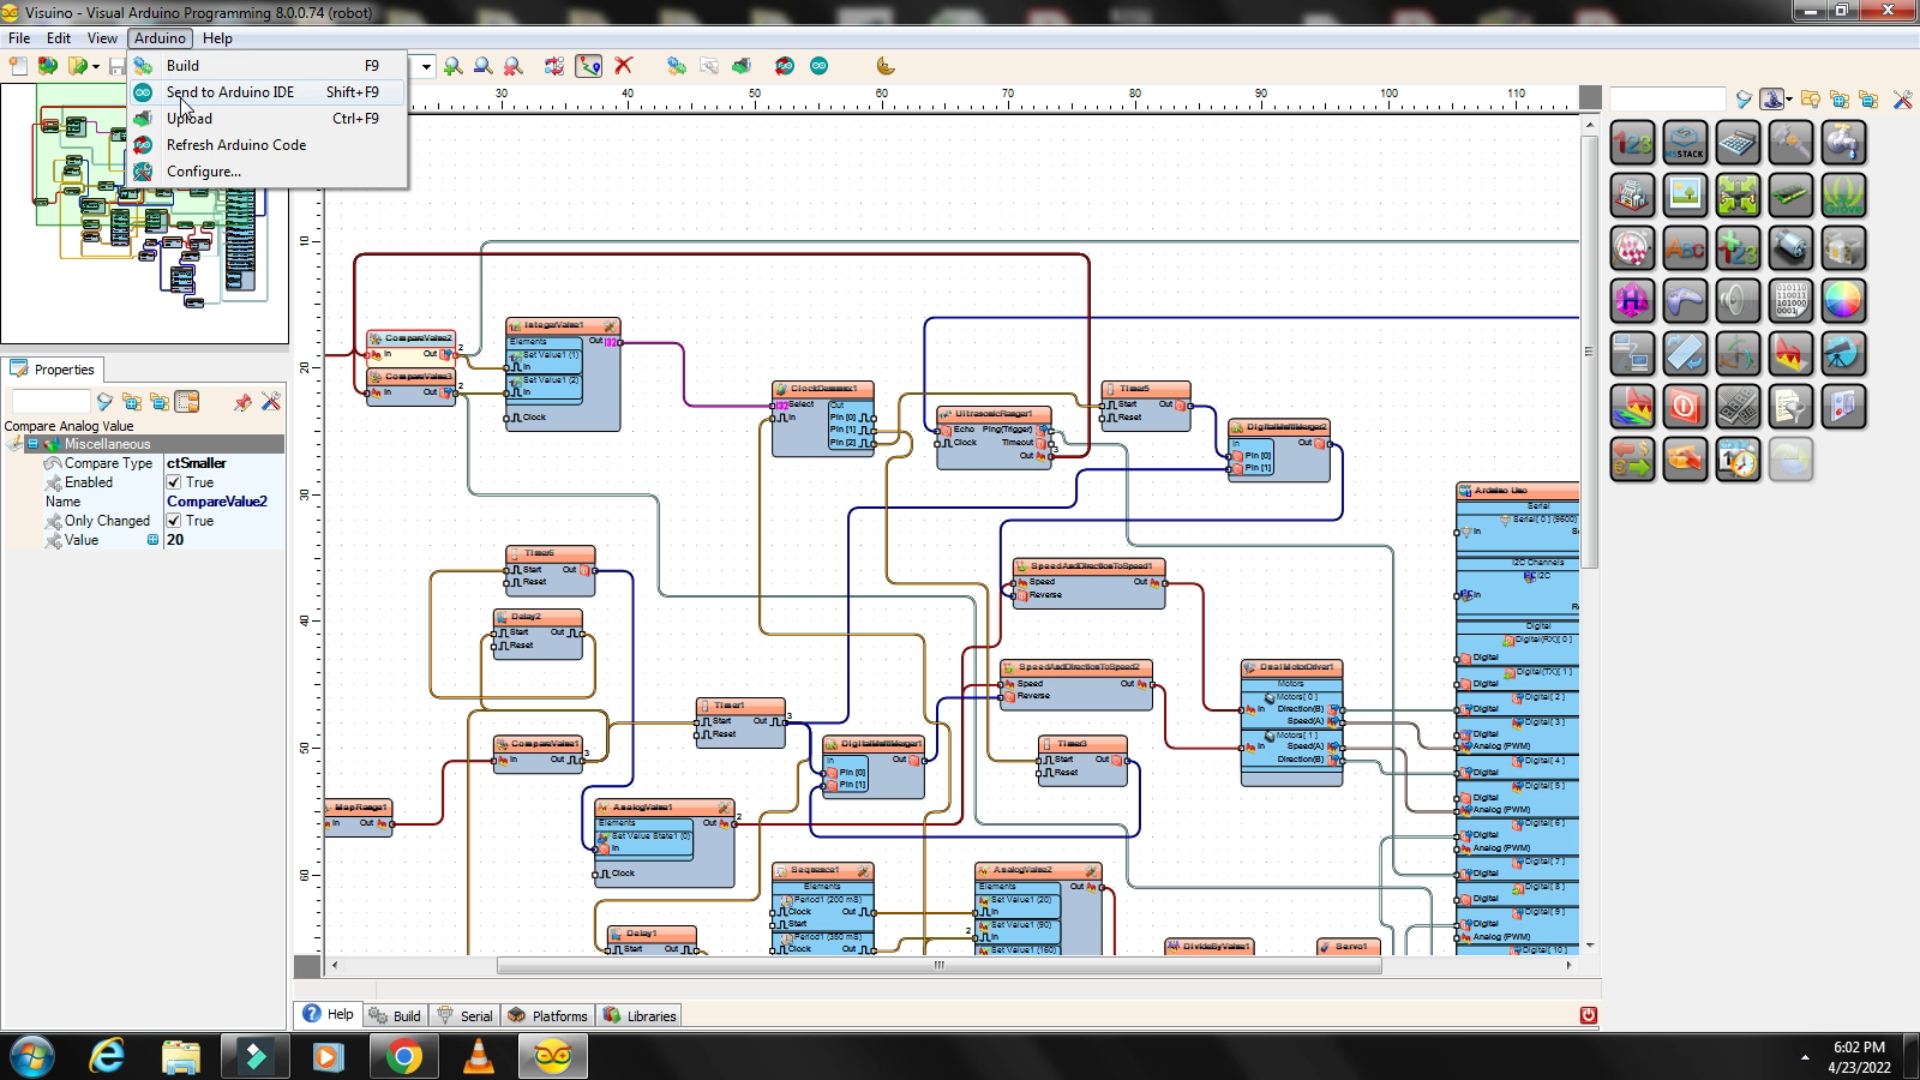Open the water faucet component category
This screenshot has height=1080, width=1920.
pyautogui.click(x=1844, y=142)
